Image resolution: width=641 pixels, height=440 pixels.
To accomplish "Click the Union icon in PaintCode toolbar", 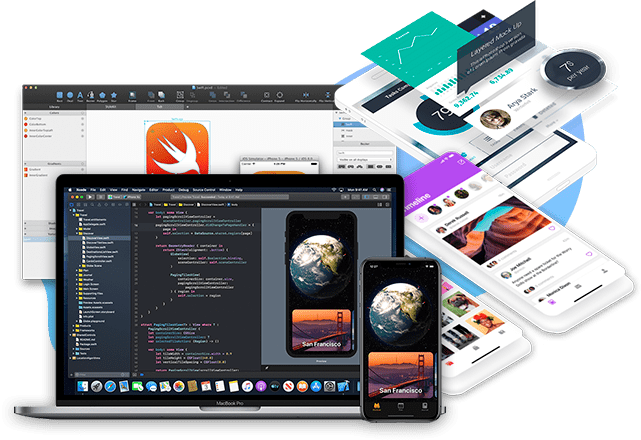I will point(213,95).
